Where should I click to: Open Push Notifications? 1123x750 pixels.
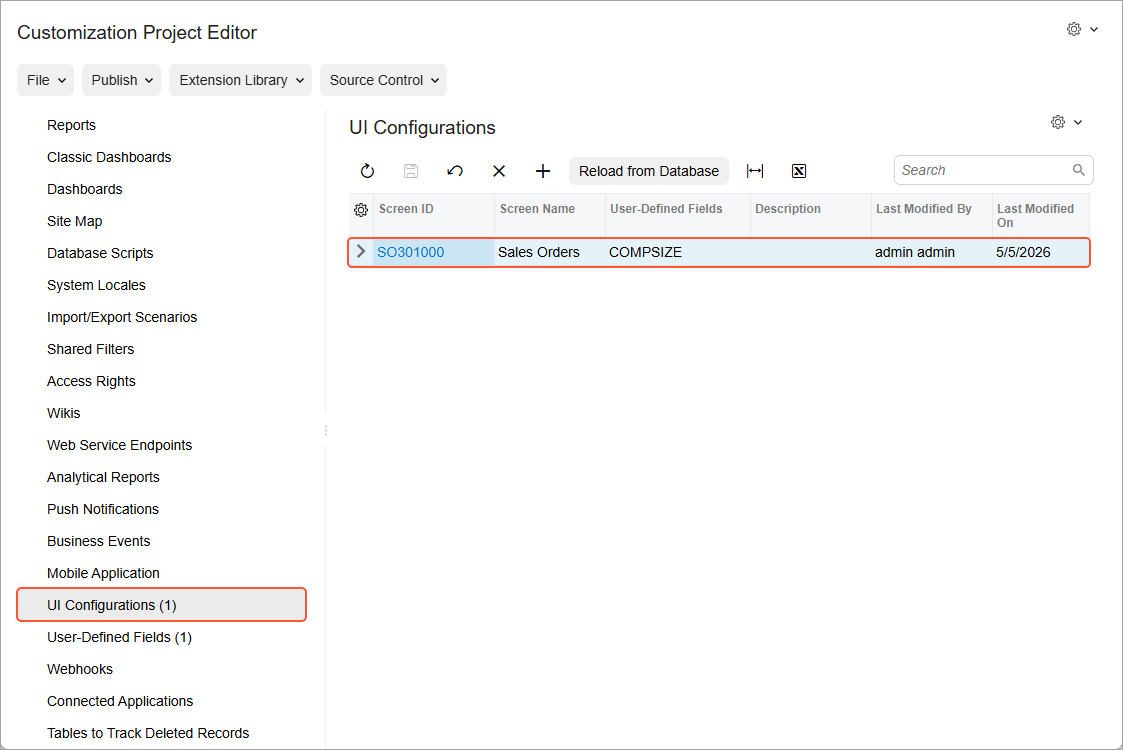103,509
